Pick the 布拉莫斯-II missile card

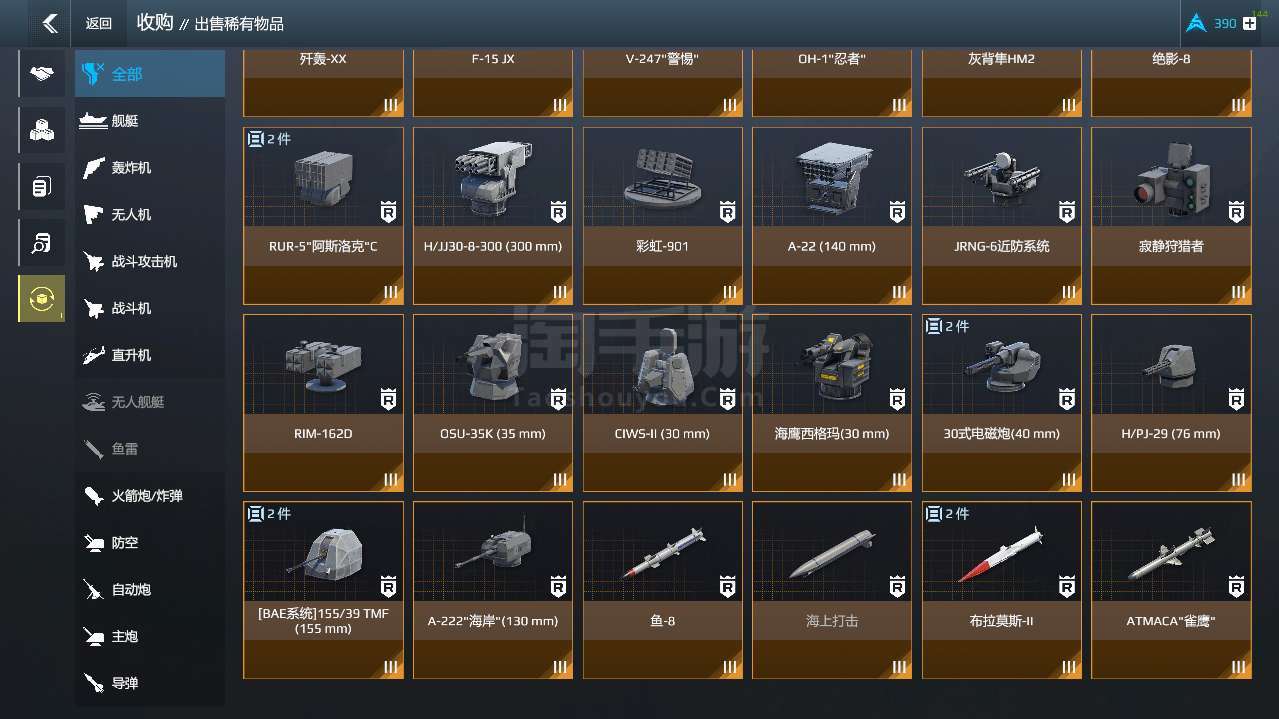click(1002, 590)
